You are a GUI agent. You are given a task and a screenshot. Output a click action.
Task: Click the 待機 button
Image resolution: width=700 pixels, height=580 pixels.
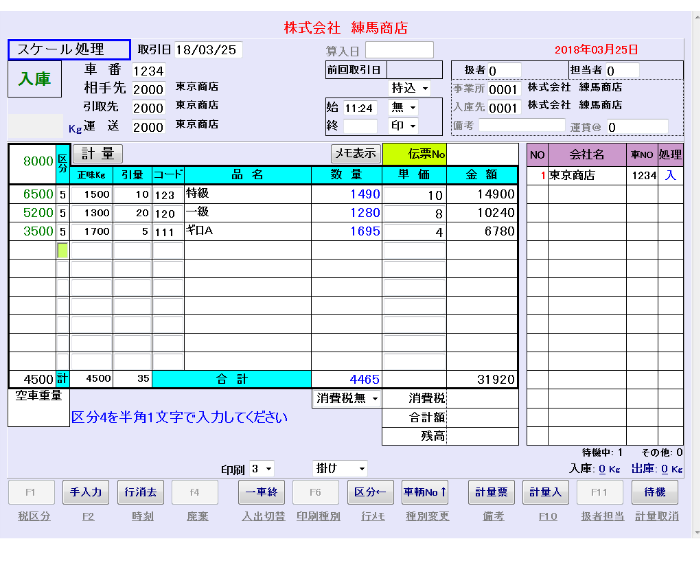click(x=654, y=492)
